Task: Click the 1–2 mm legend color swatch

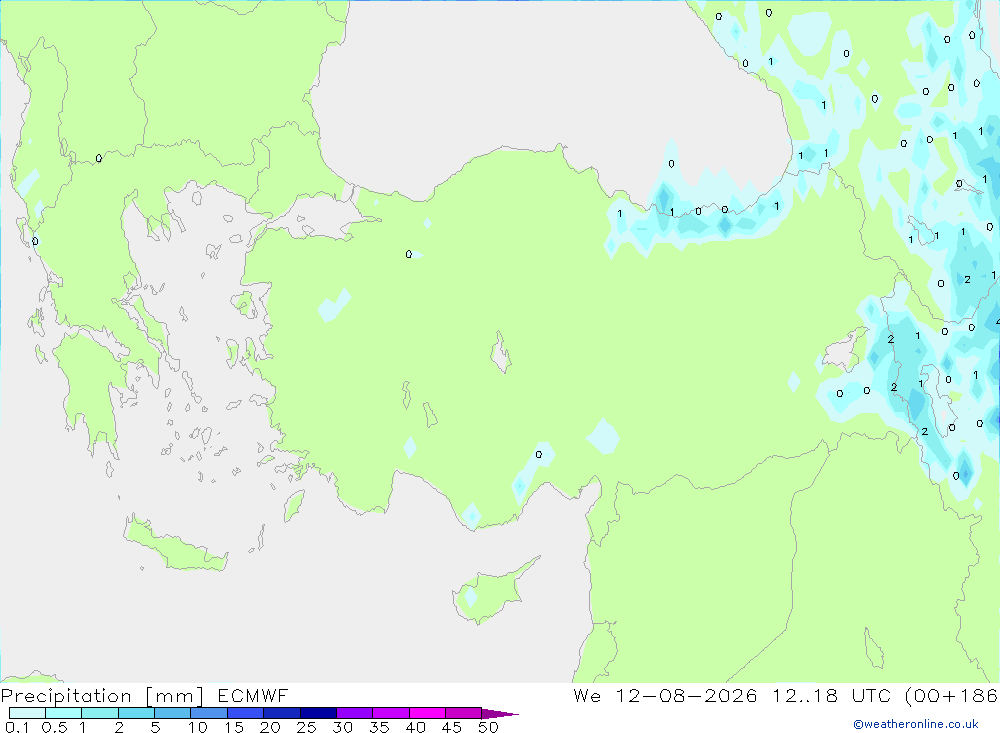Action: pyautogui.click(x=100, y=713)
